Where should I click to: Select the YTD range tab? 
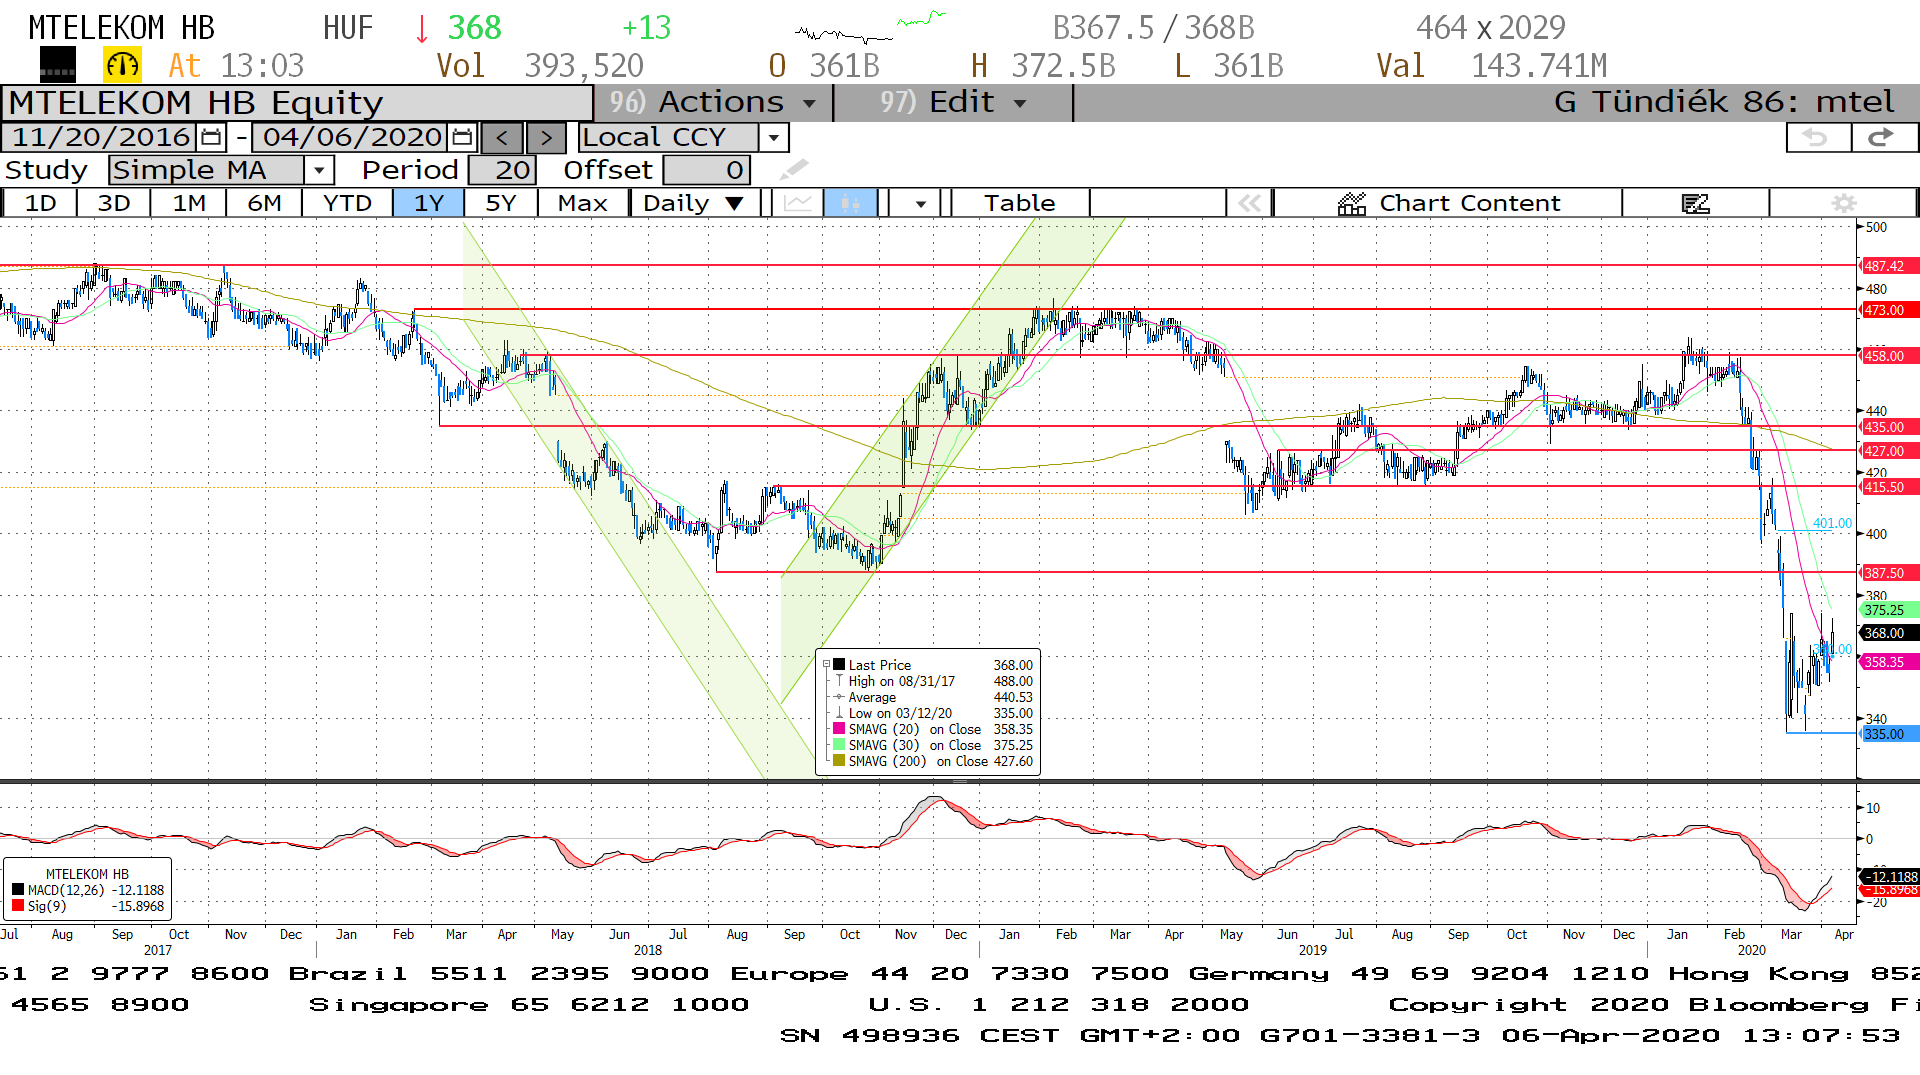click(347, 203)
